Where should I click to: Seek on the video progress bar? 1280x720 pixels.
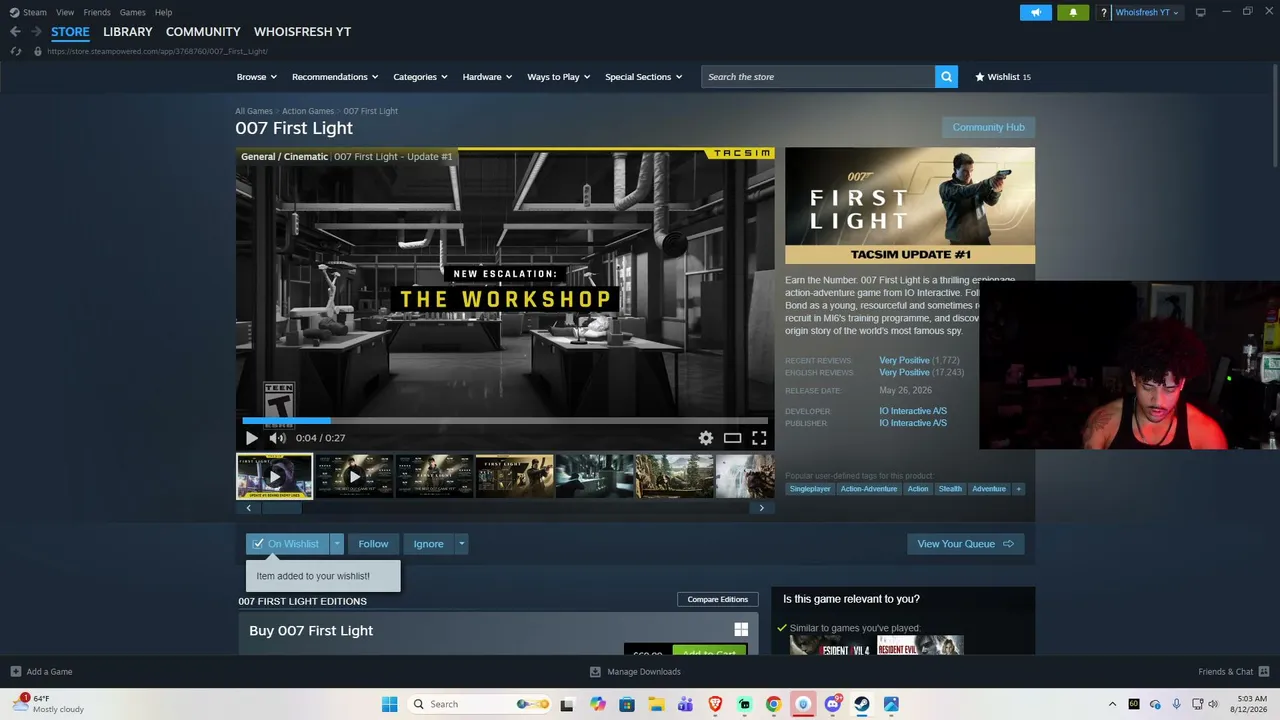tap(505, 421)
